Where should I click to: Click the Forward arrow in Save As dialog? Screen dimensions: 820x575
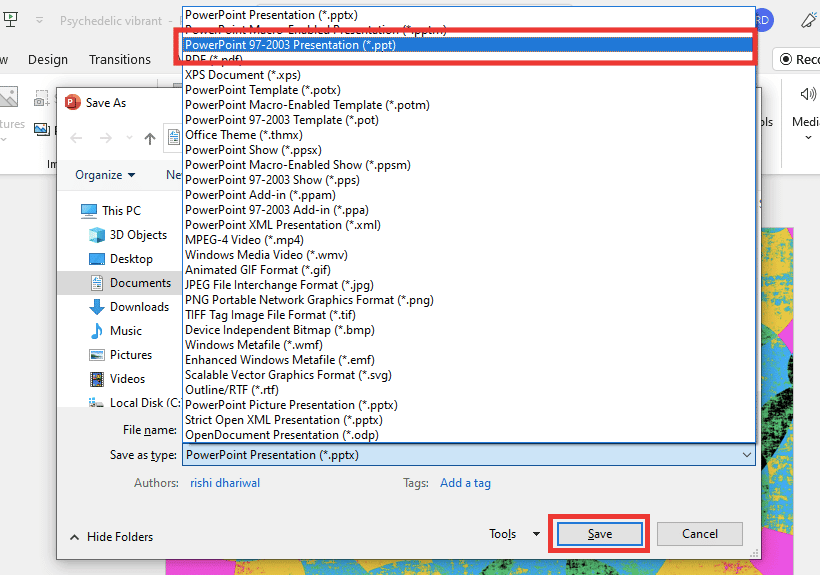(106, 138)
